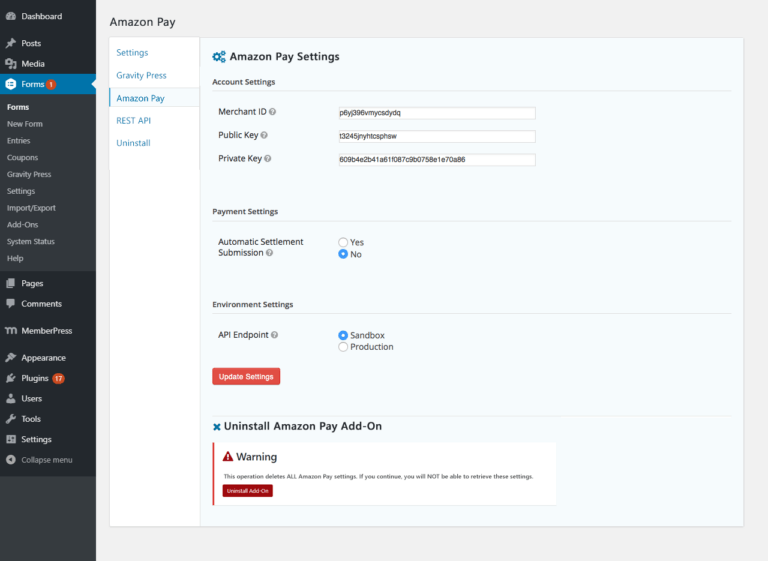768x561 pixels.
Task: Click into the Merchant ID field
Action: pos(437,113)
